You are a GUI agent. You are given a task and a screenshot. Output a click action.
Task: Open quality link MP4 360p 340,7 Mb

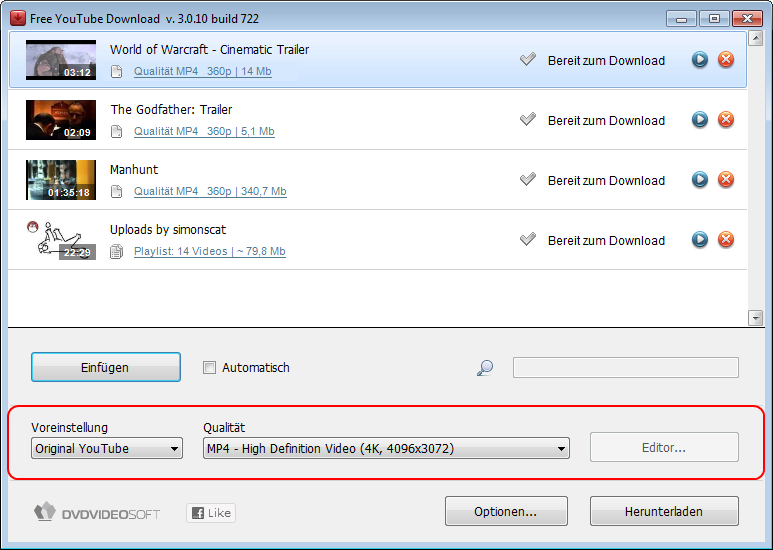click(210, 191)
